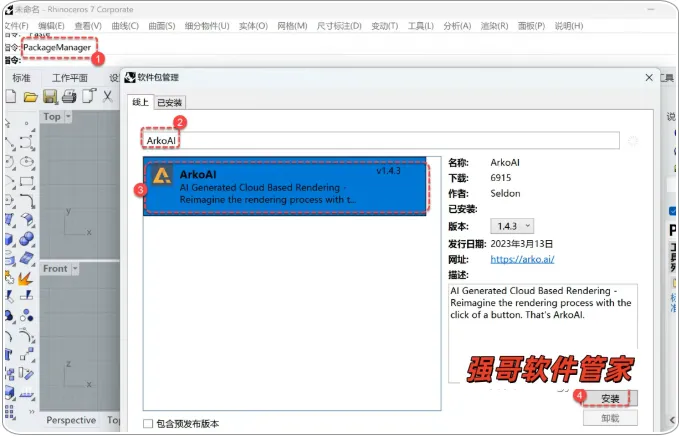Click the author name Seldon
This screenshot has height=437, width=679.
(x=505, y=194)
